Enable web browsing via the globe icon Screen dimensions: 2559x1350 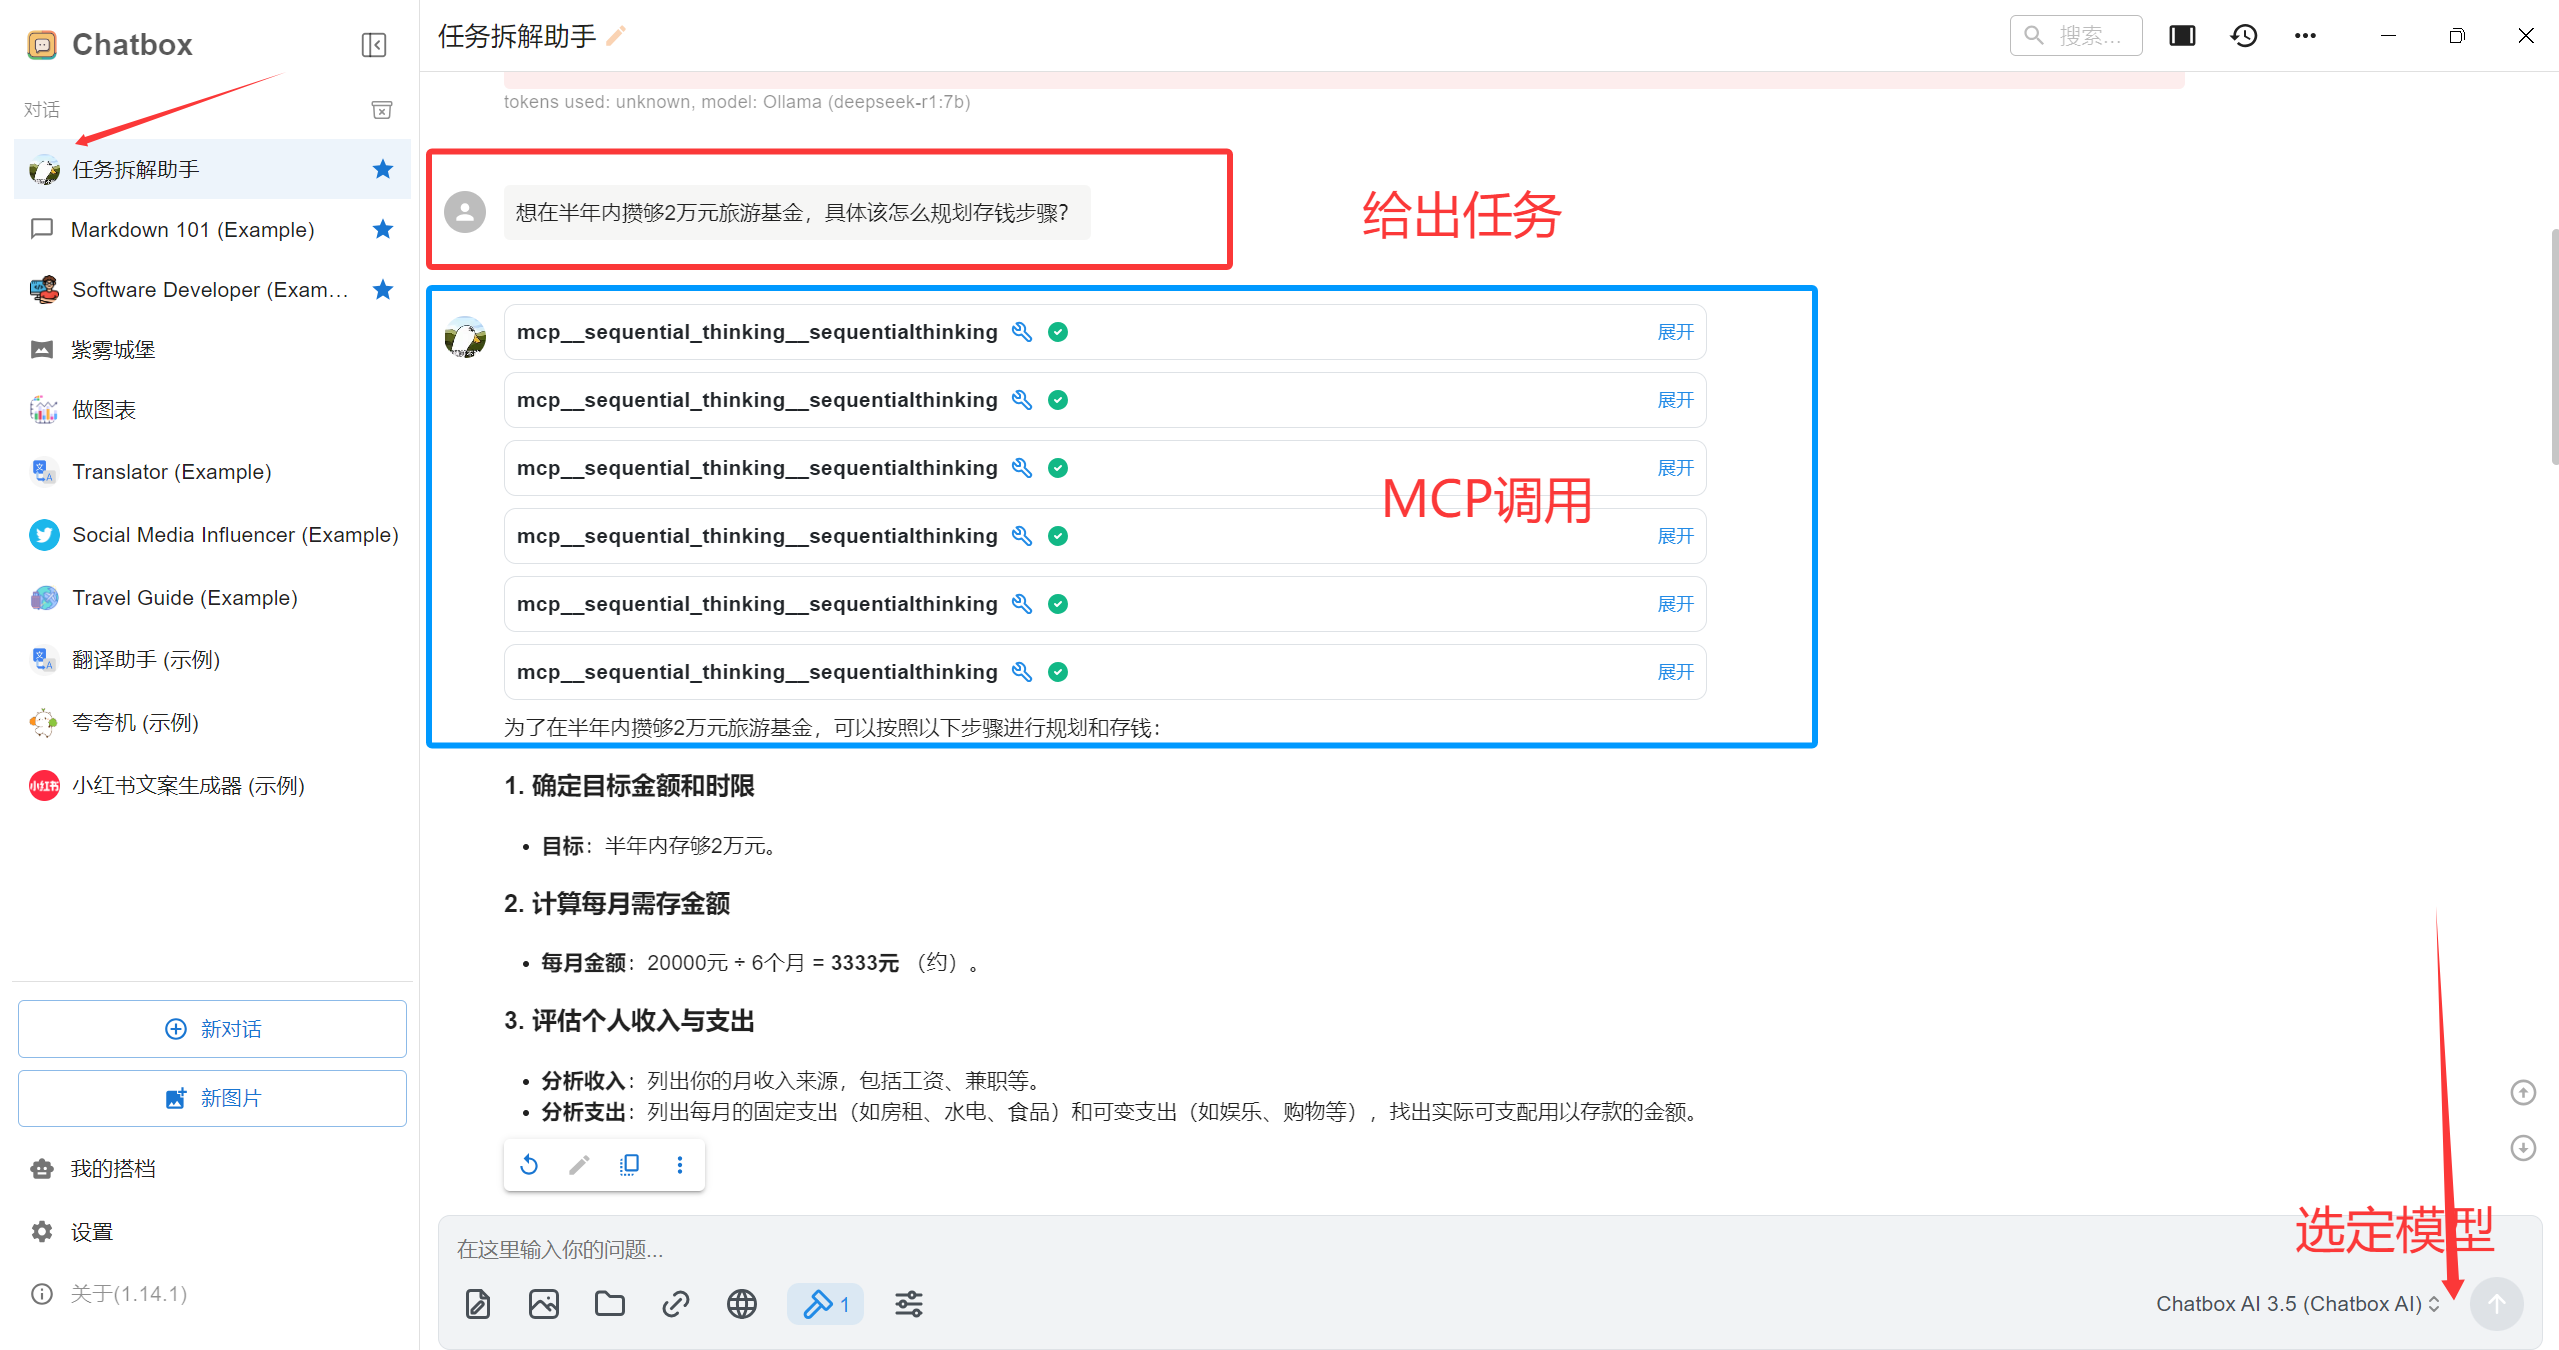click(741, 1303)
